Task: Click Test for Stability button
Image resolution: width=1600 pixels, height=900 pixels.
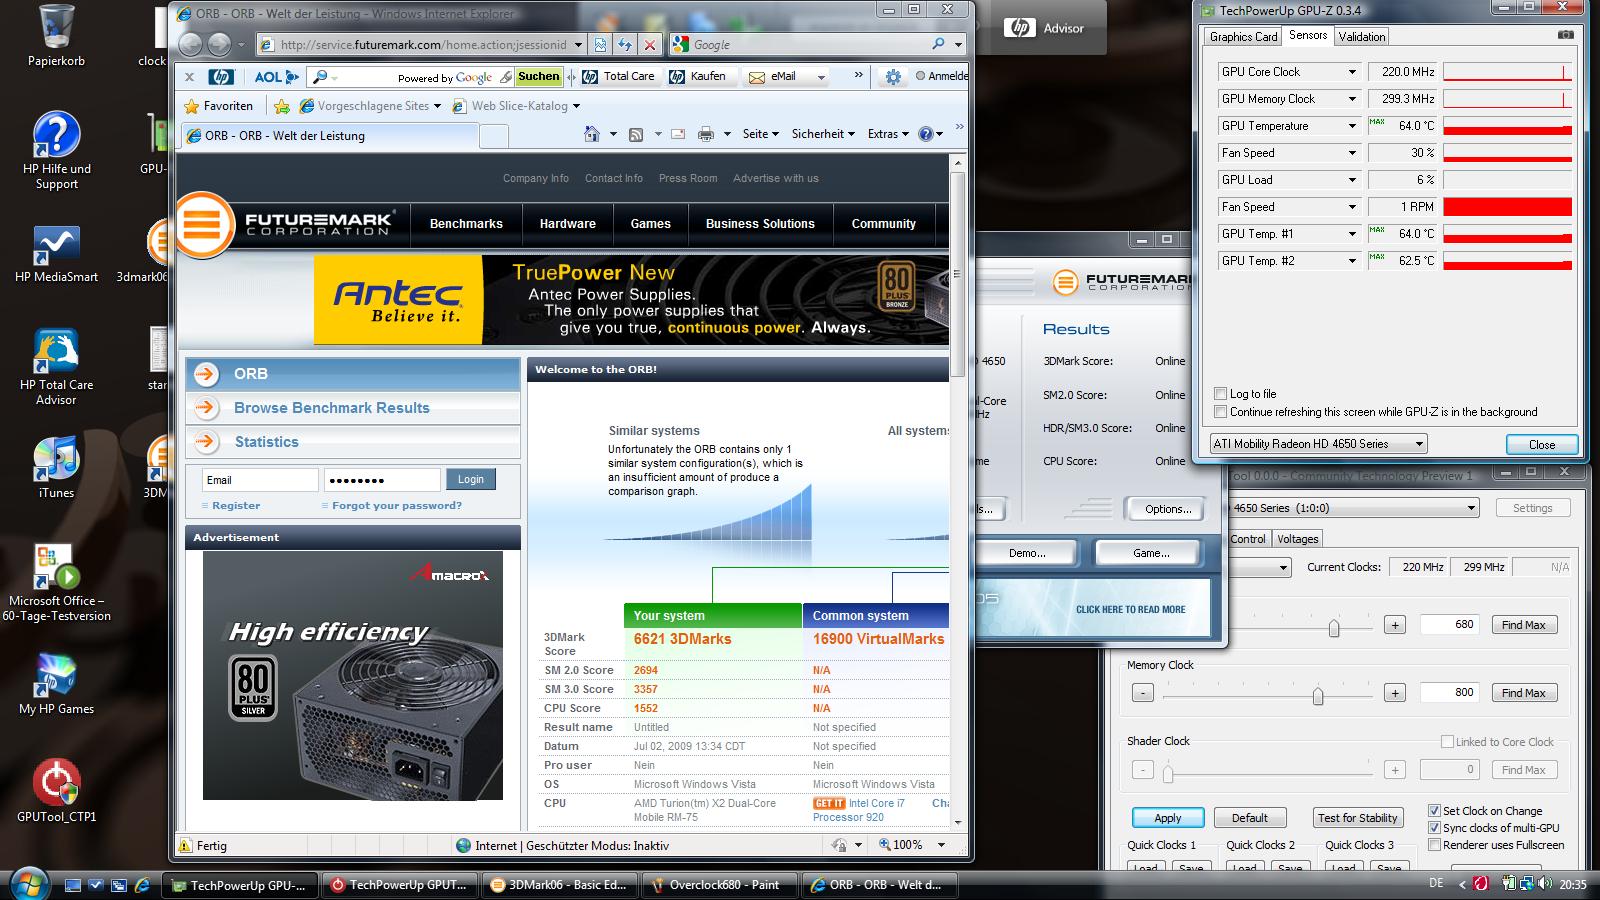Action: 1357,818
